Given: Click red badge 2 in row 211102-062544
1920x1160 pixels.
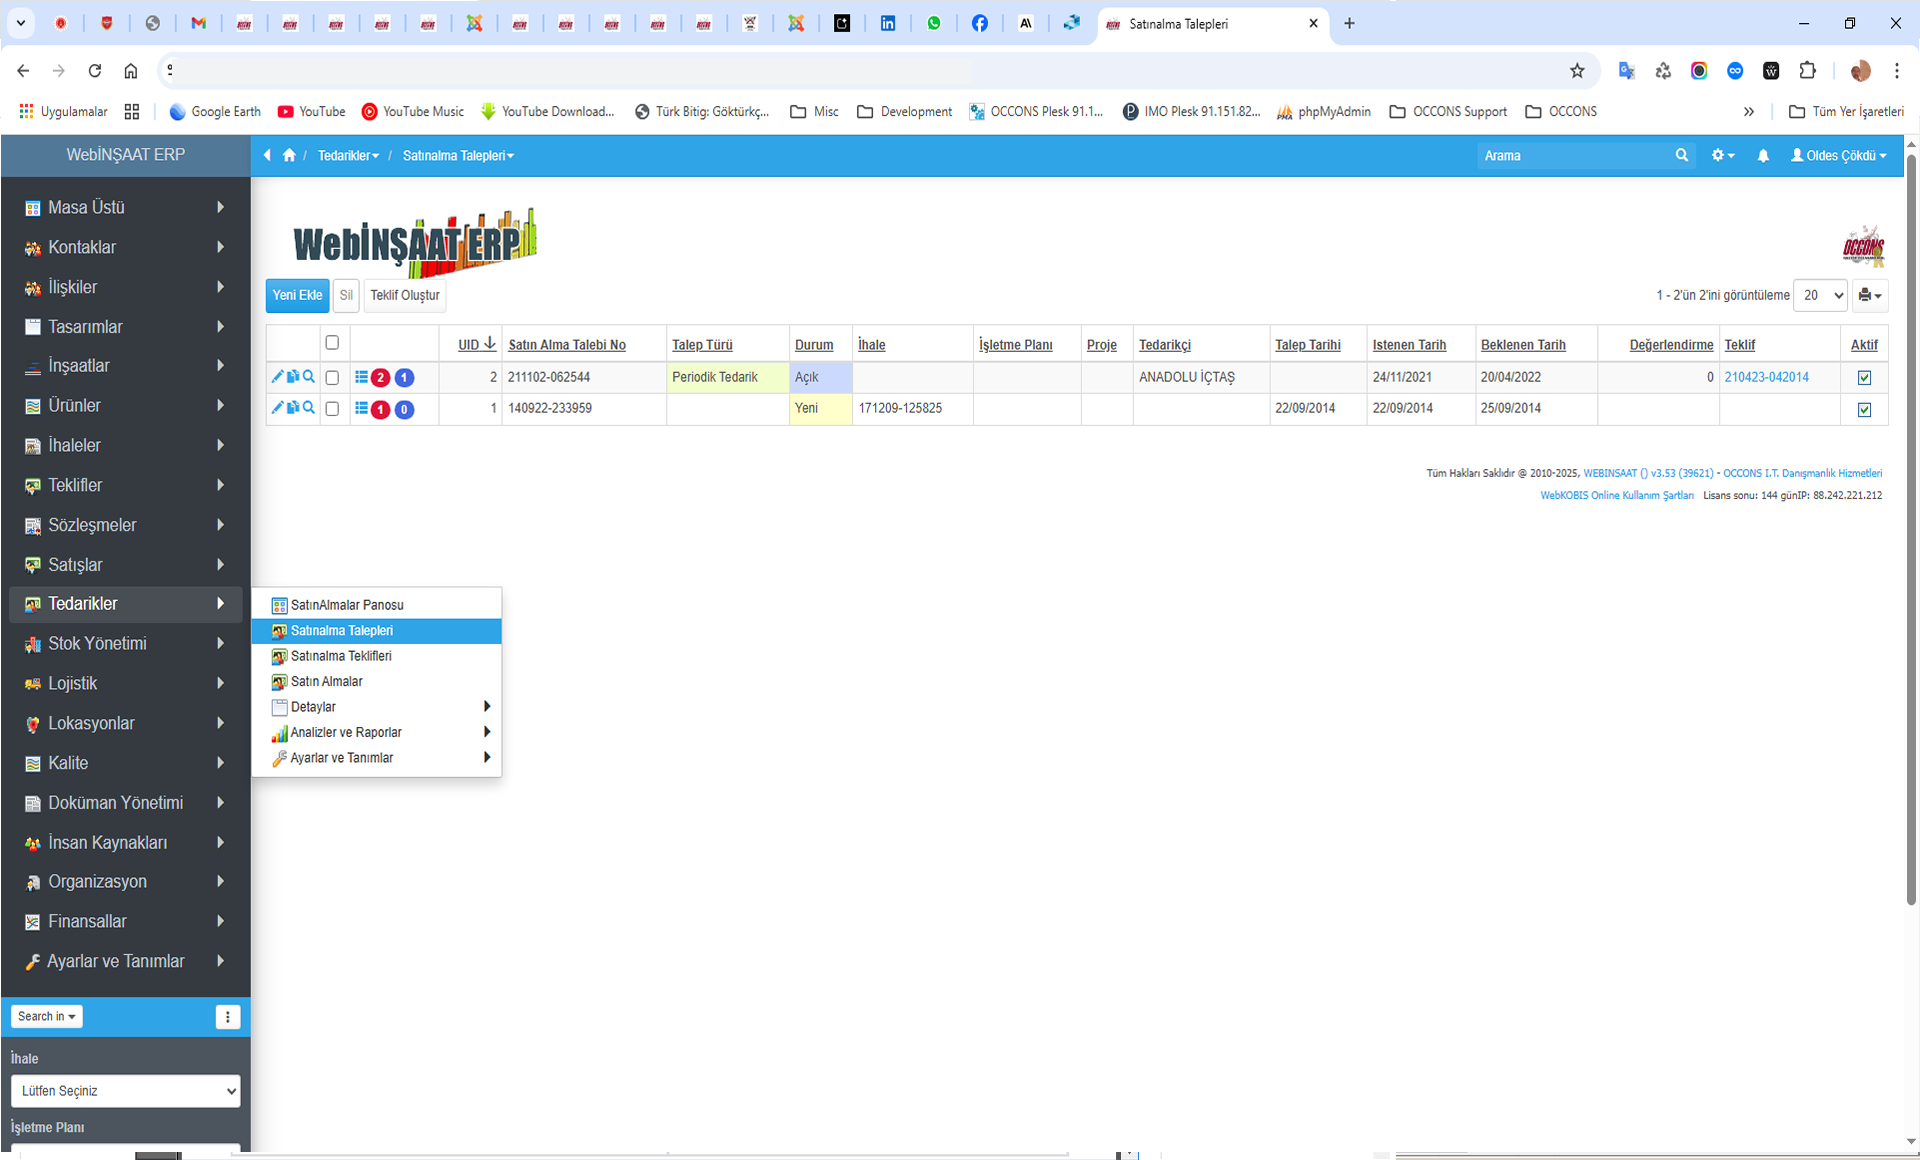Looking at the screenshot, I should 380,378.
